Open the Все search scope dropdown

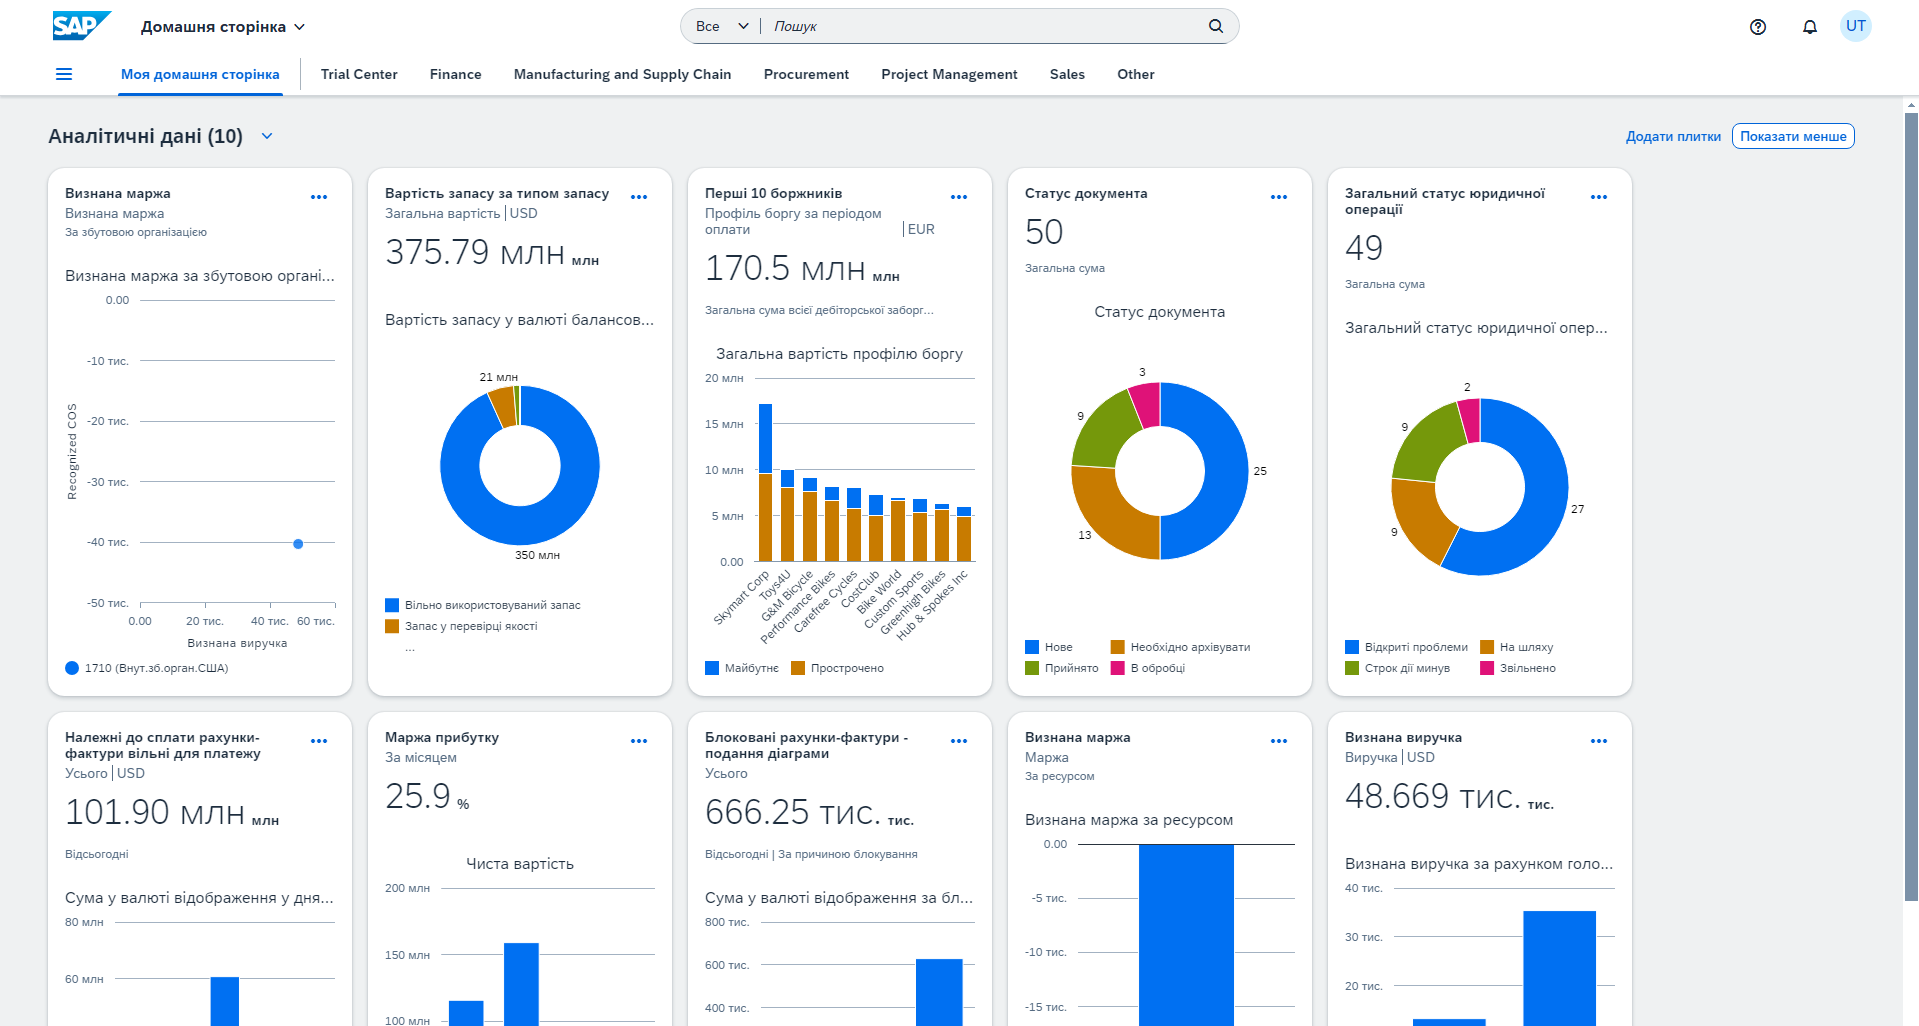[x=721, y=26]
